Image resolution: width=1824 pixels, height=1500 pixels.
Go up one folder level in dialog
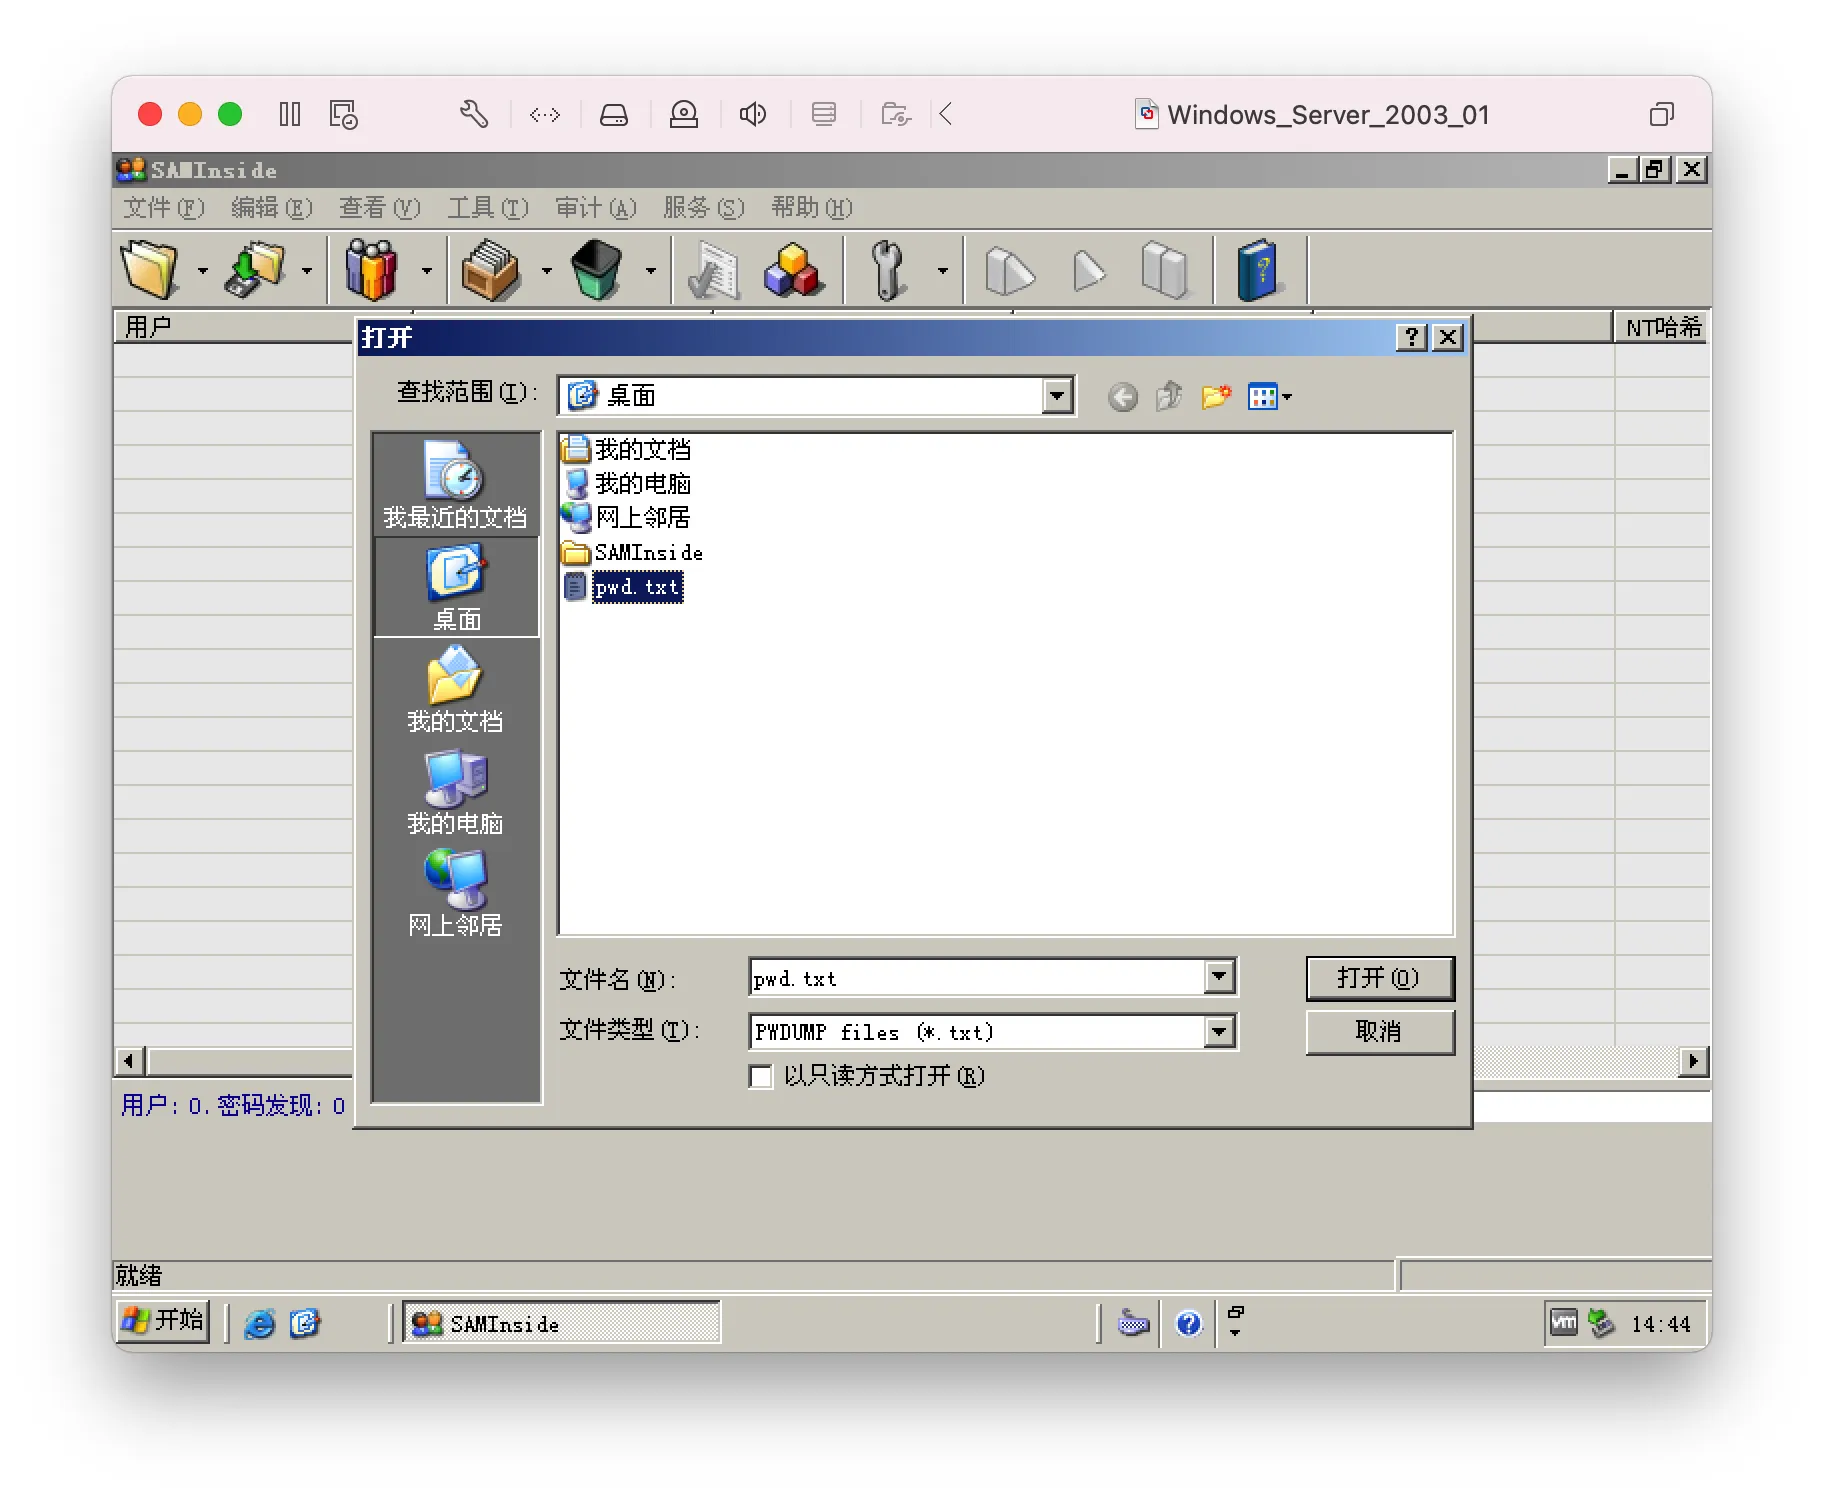pos(1169,397)
